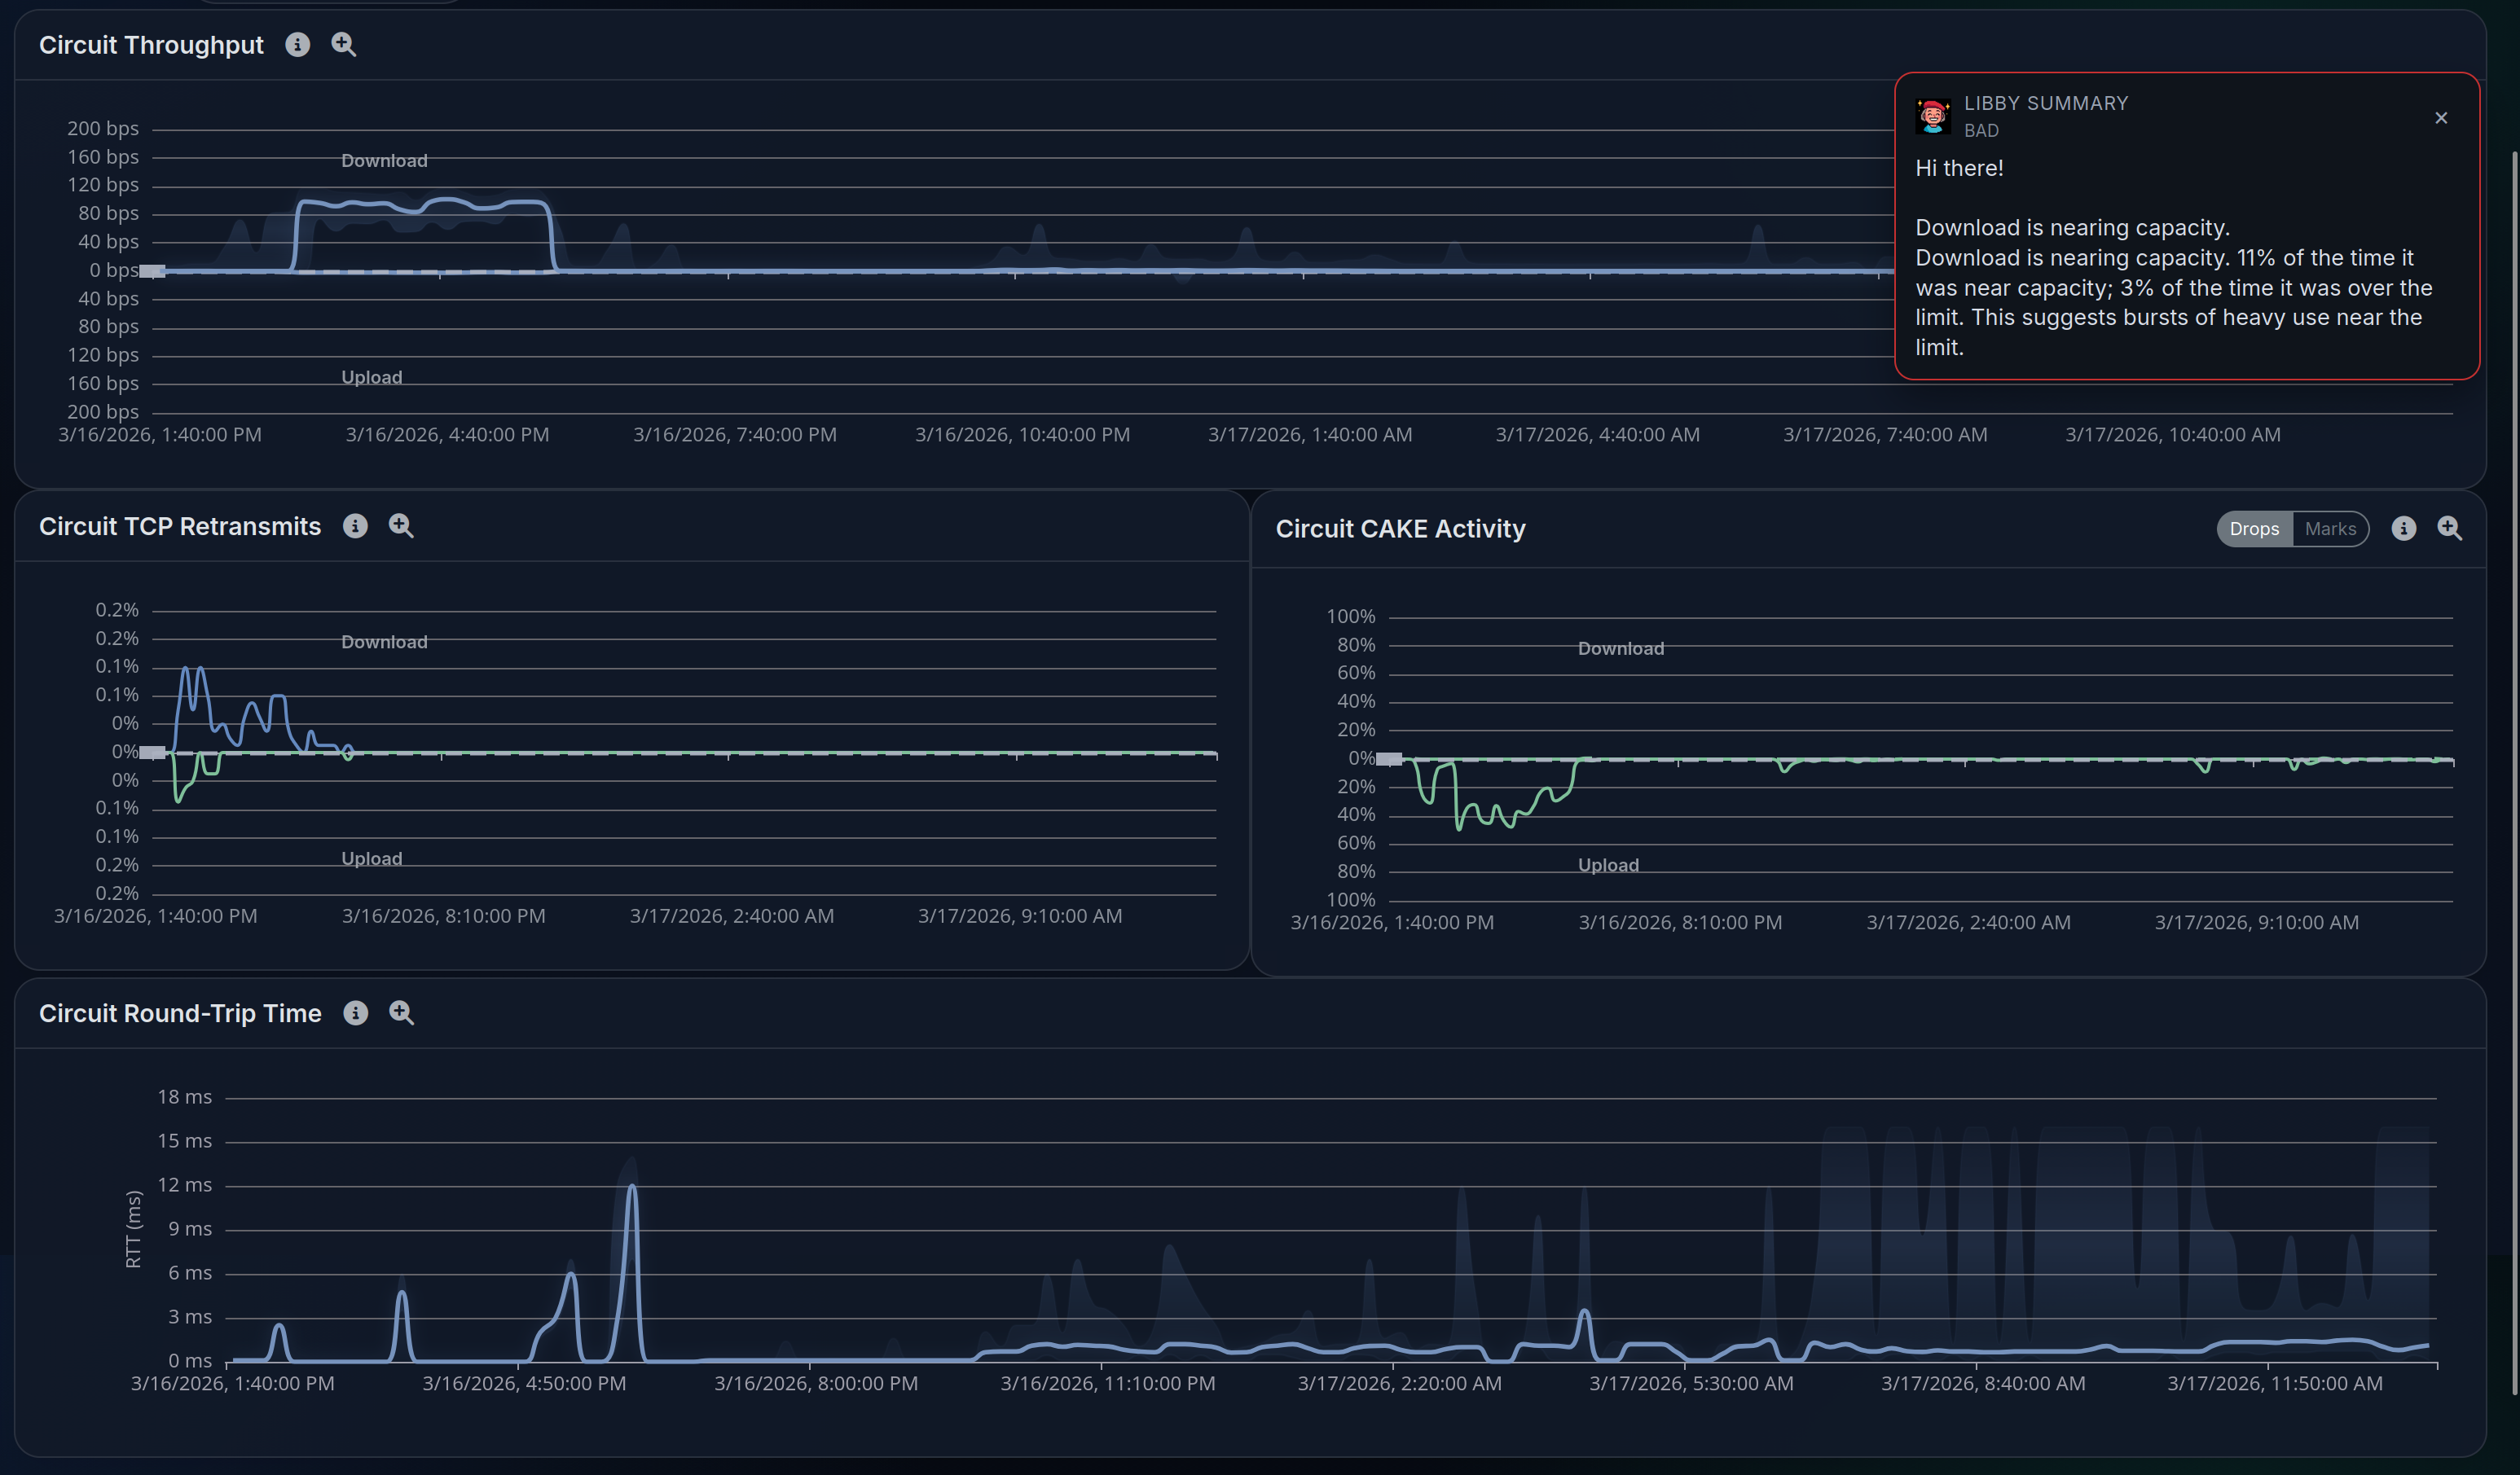Zoom into the Circuit TCP Retransmits chart

(401, 526)
